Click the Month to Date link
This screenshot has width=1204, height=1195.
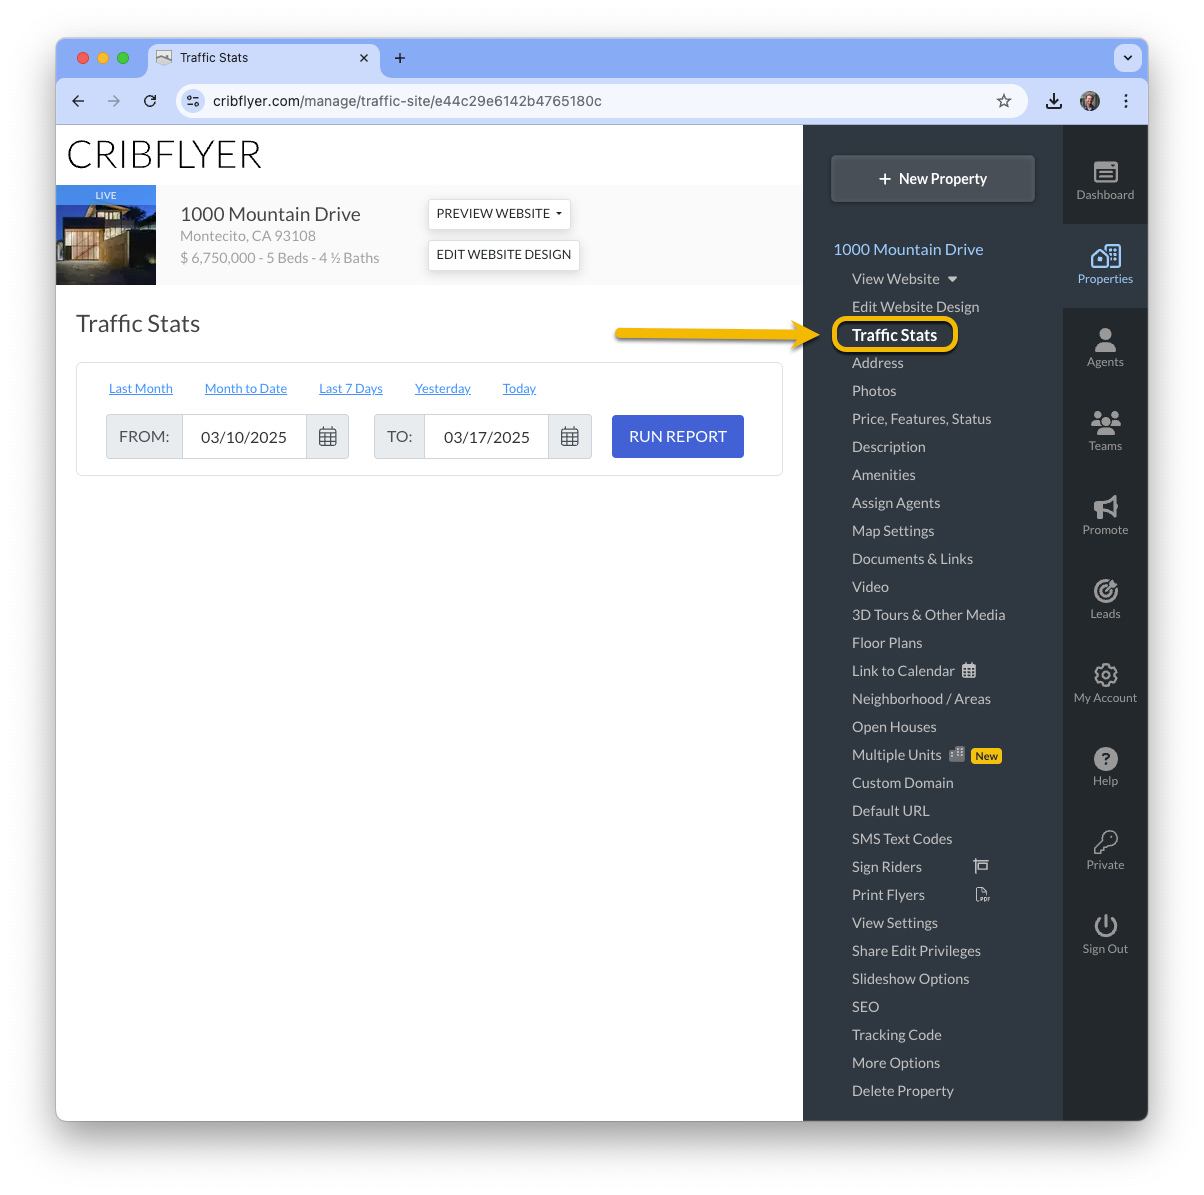[x=246, y=388]
